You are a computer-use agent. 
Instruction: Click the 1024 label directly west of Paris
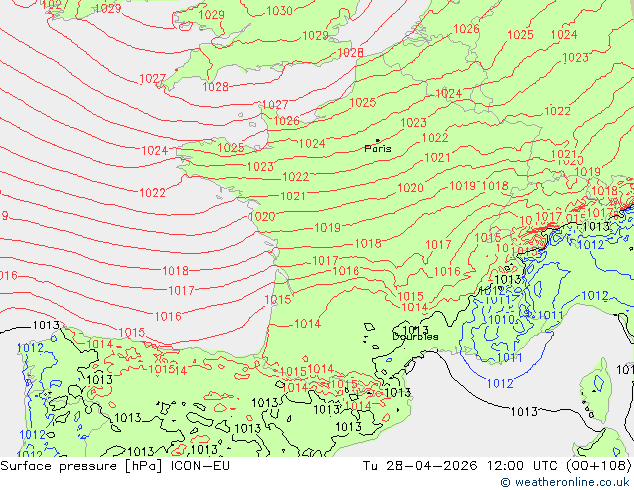click(312, 144)
